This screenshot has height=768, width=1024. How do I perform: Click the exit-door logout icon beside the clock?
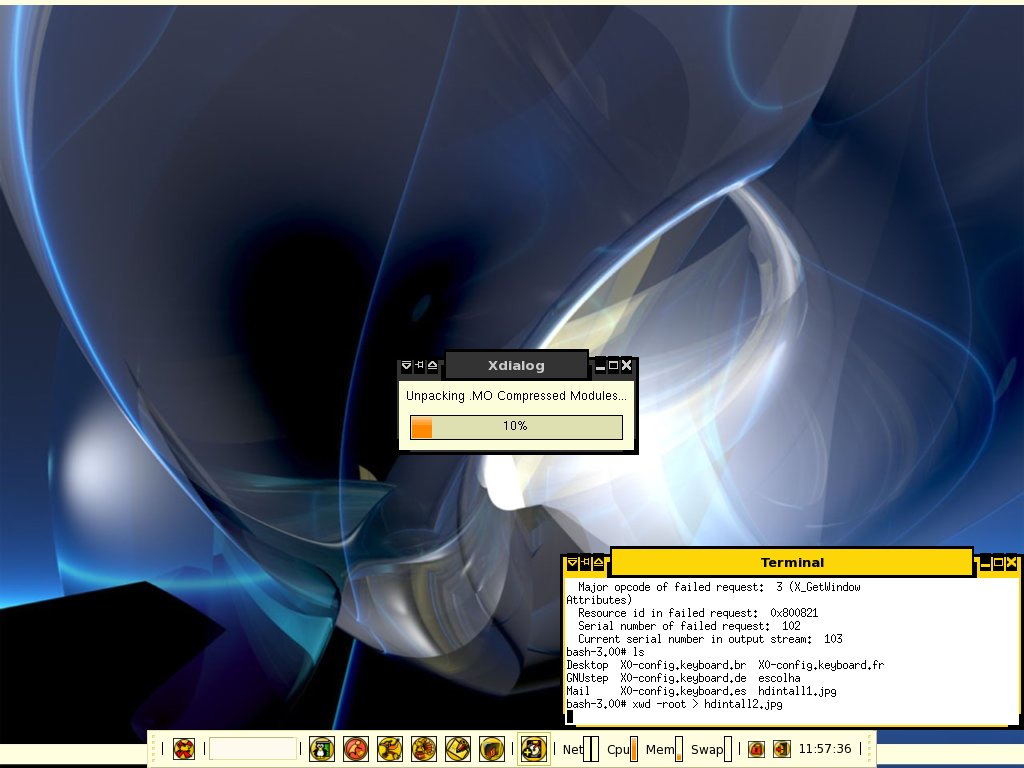782,748
